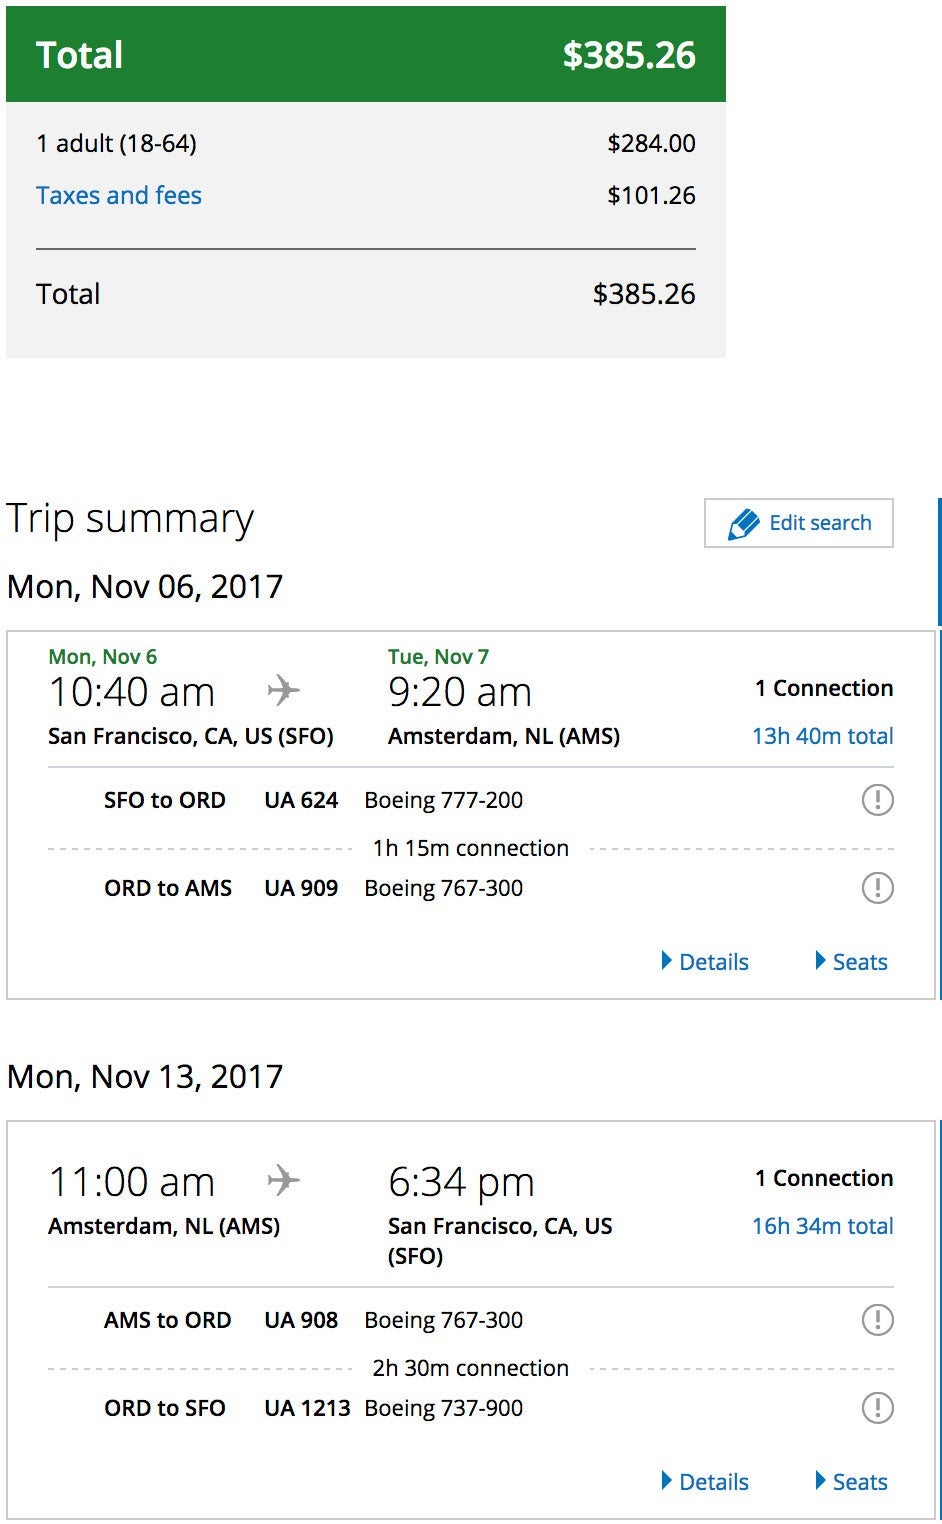
Task: Select the Mon, Nov 13, 2017 date heading
Action: (145, 1077)
